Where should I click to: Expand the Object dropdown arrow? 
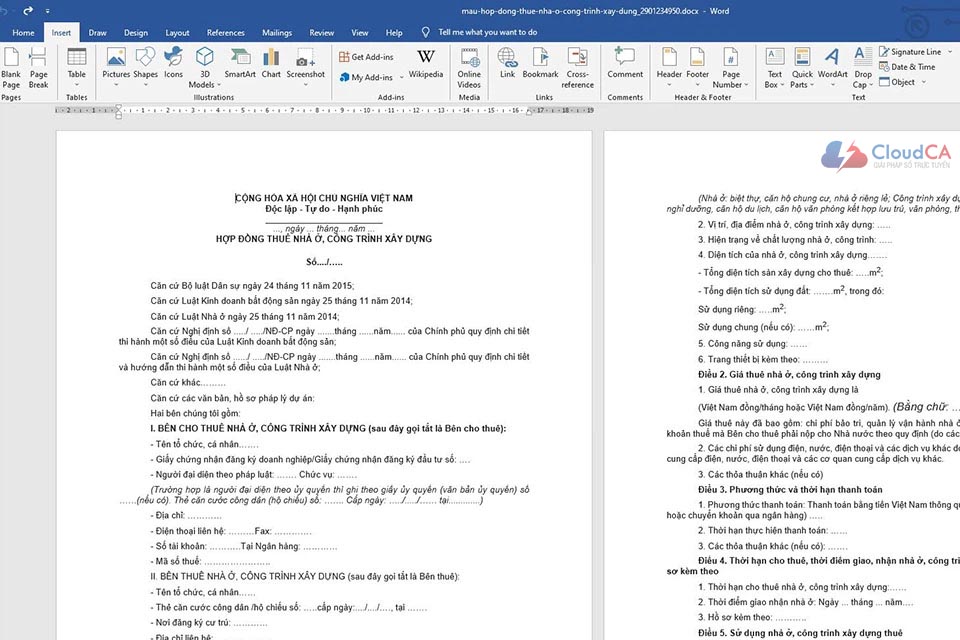pos(923,82)
